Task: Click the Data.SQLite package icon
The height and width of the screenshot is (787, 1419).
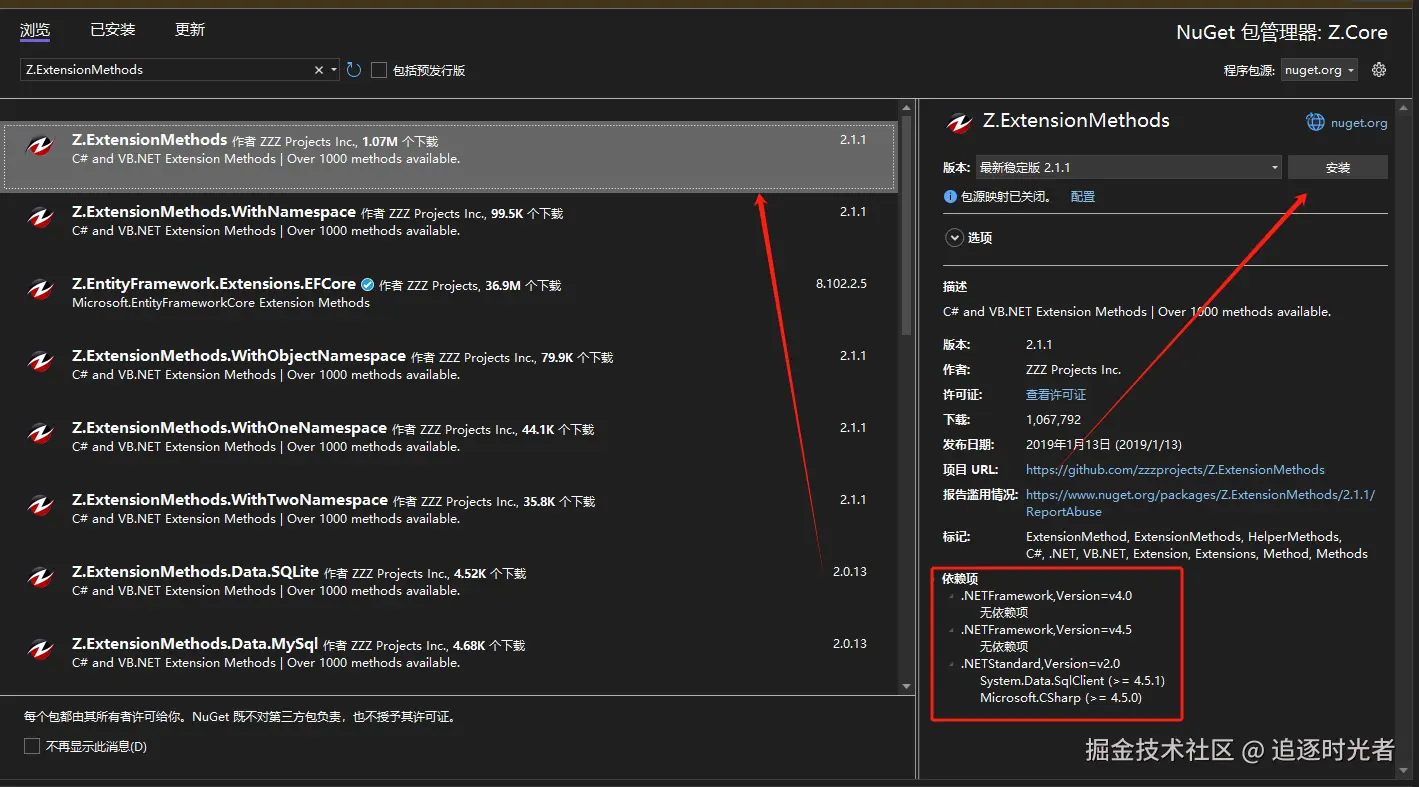Action: (40, 578)
